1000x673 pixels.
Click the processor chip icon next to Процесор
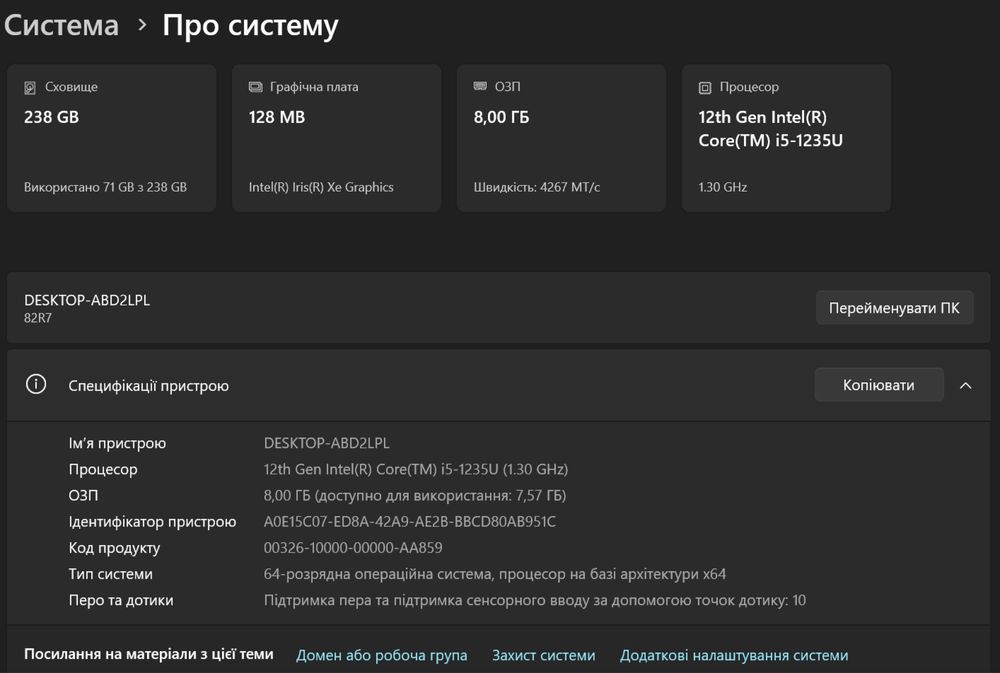pyautogui.click(x=705, y=87)
